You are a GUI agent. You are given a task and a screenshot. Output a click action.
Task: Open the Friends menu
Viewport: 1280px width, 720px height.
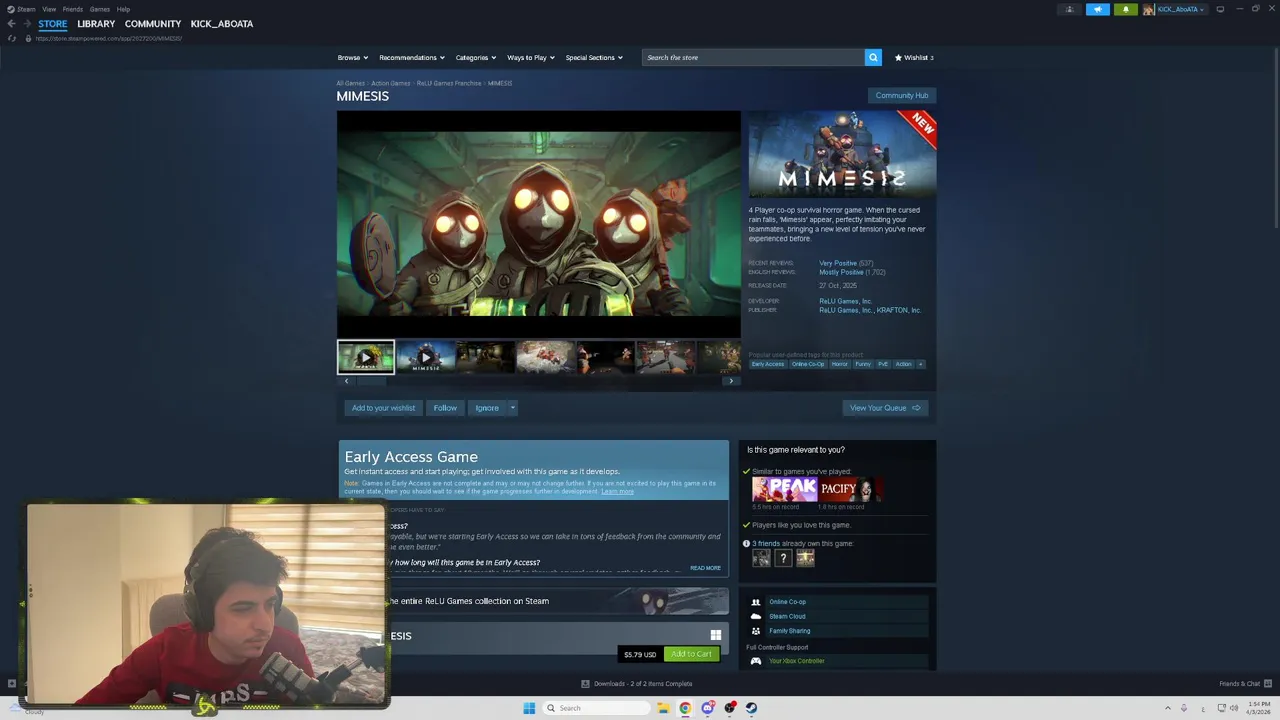73,9
